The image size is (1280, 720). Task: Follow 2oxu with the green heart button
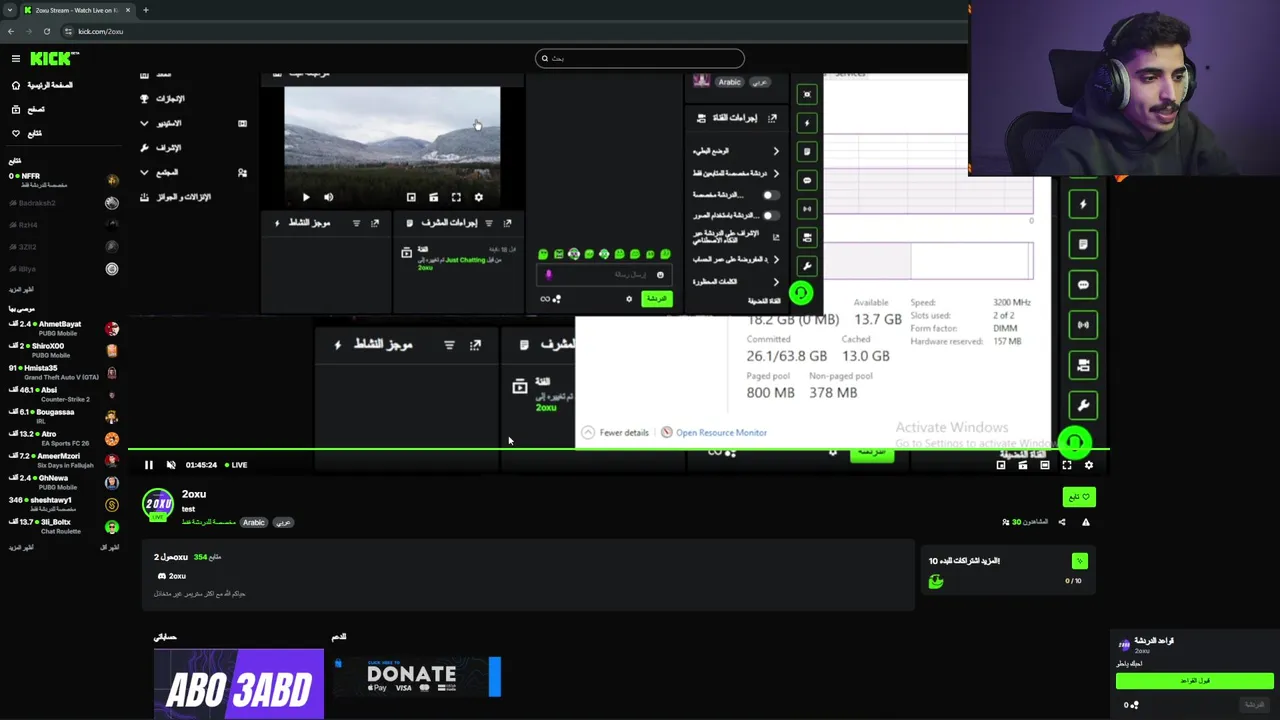click(x=1079, y=497)
